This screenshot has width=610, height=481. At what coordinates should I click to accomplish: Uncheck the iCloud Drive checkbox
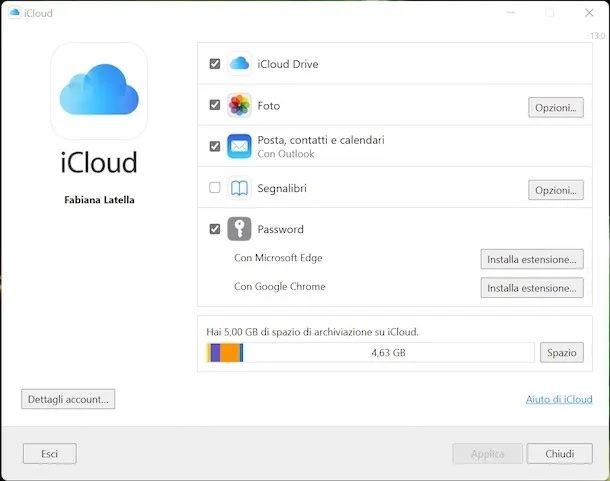pyautogui.click(x=215, y=63)
